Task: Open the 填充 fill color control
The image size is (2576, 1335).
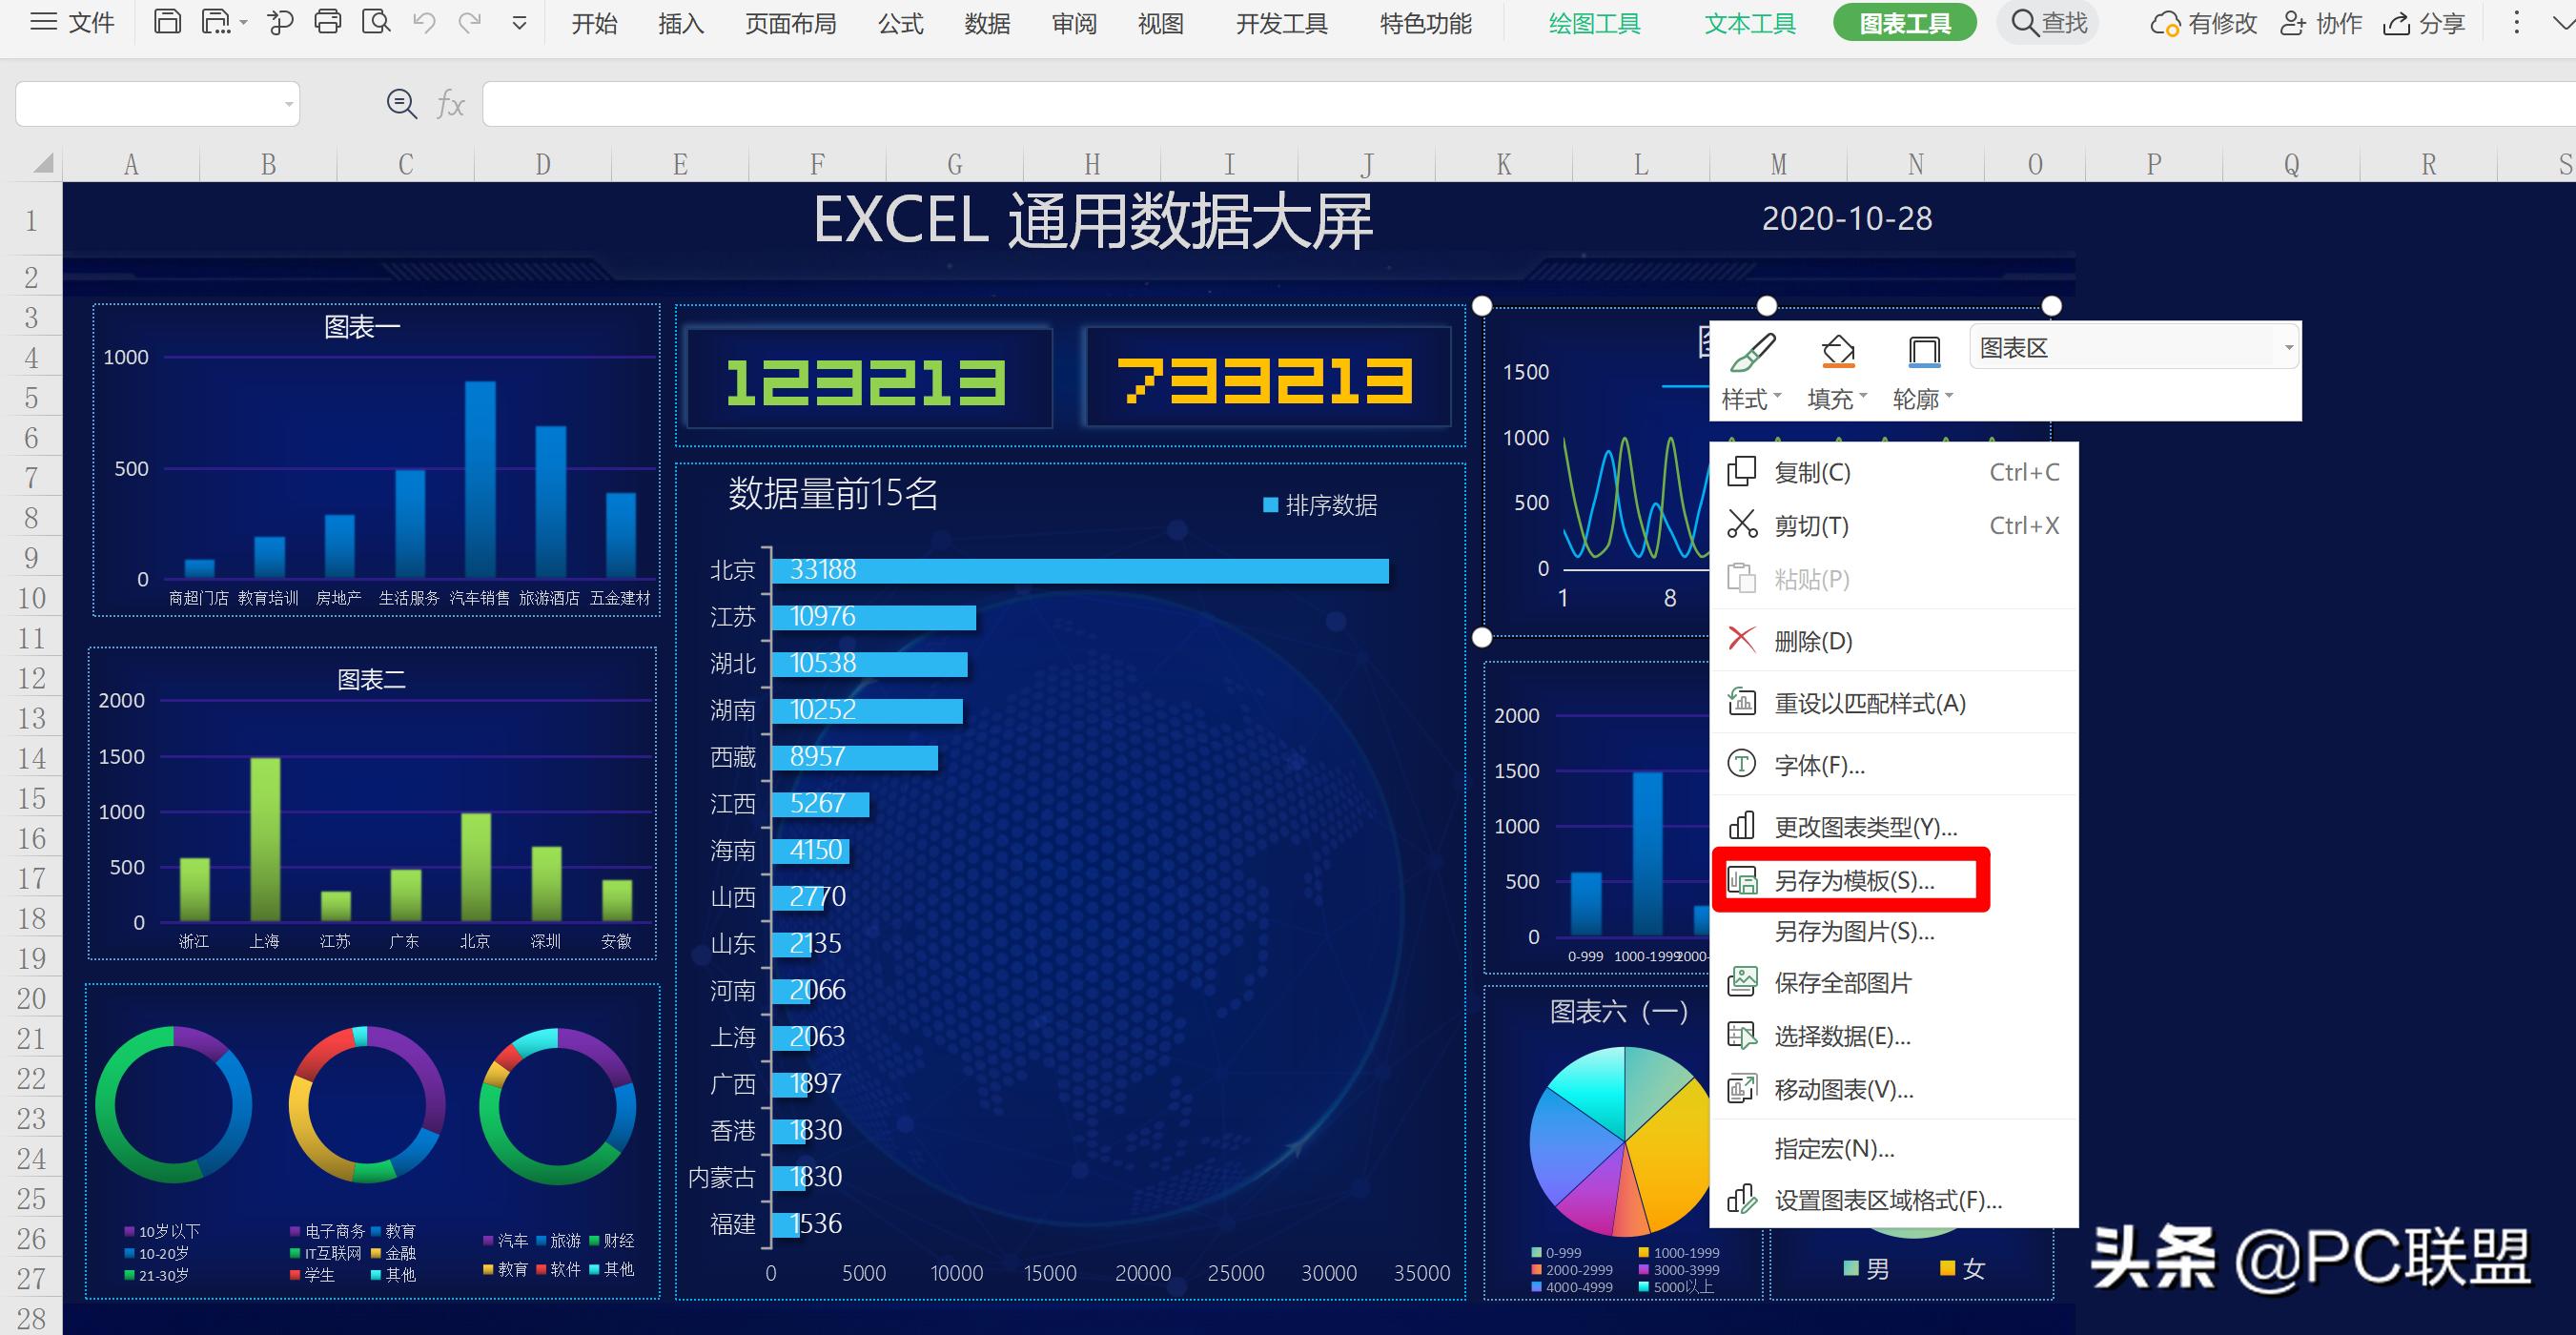Action: pos(1836,352)
